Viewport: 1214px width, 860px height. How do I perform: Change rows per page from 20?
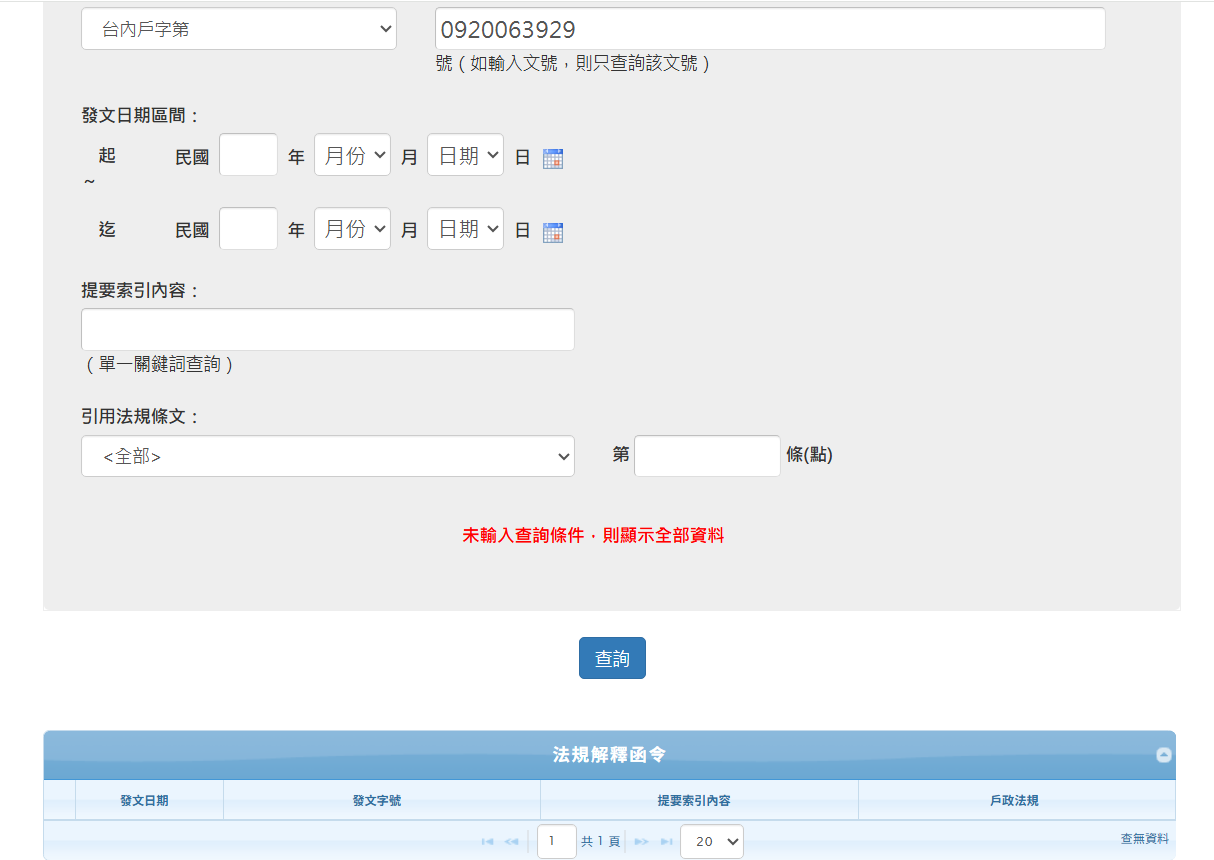(711, 842)
